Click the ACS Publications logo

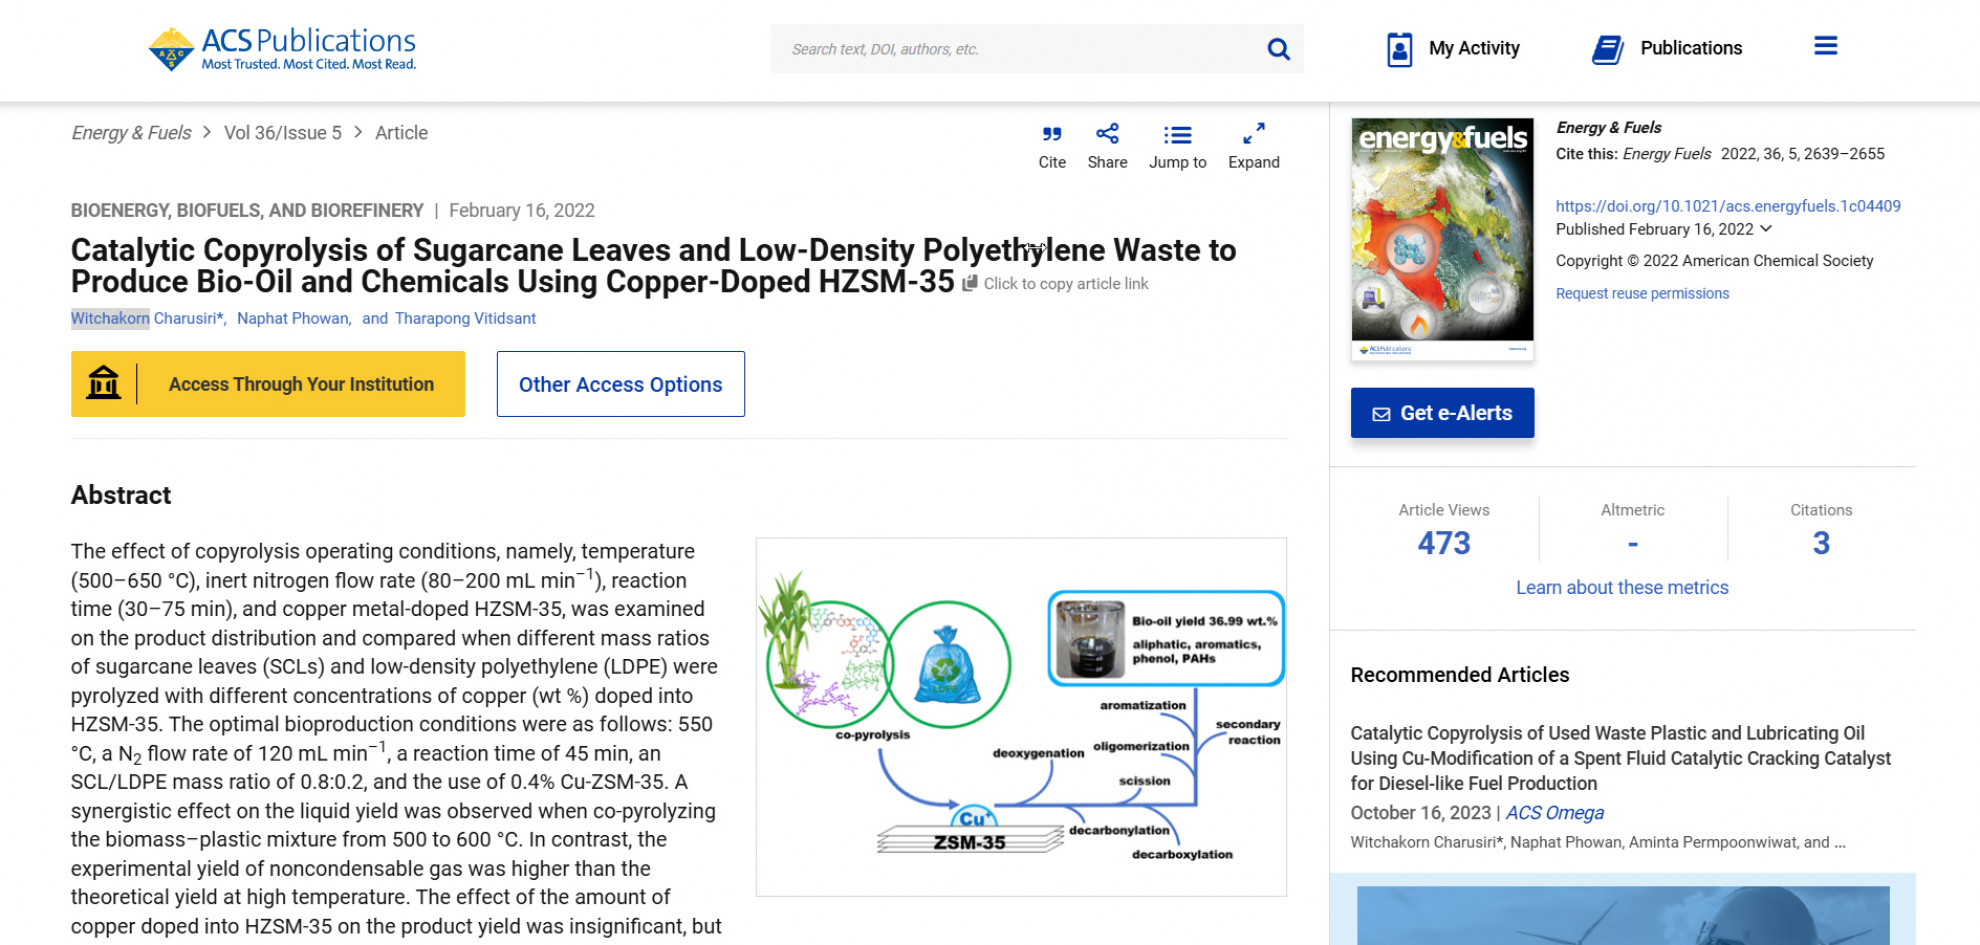[x=282, y=48]
